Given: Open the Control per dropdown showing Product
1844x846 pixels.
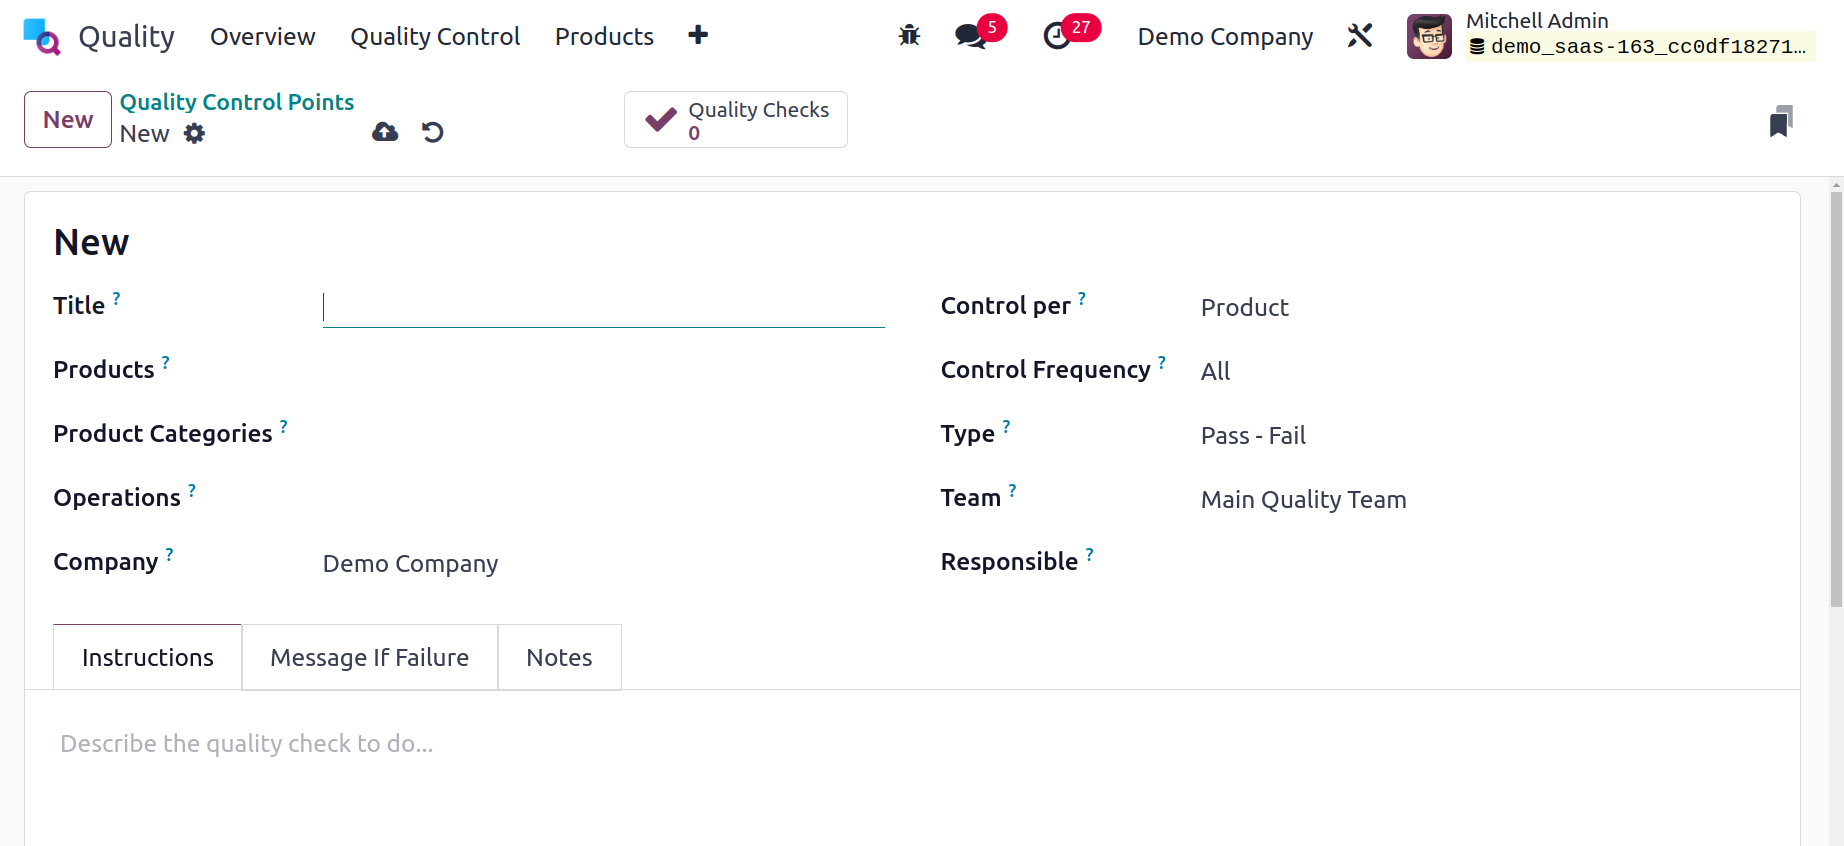Looking at the screenshot, I should point(1482,307).
